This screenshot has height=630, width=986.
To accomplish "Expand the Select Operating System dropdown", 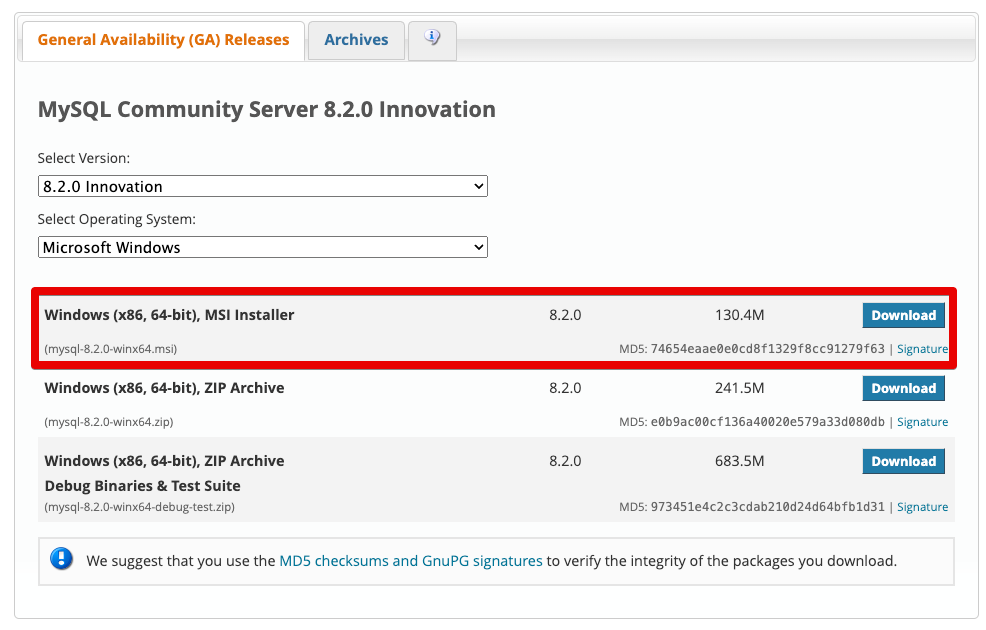I will pos(262,247).
